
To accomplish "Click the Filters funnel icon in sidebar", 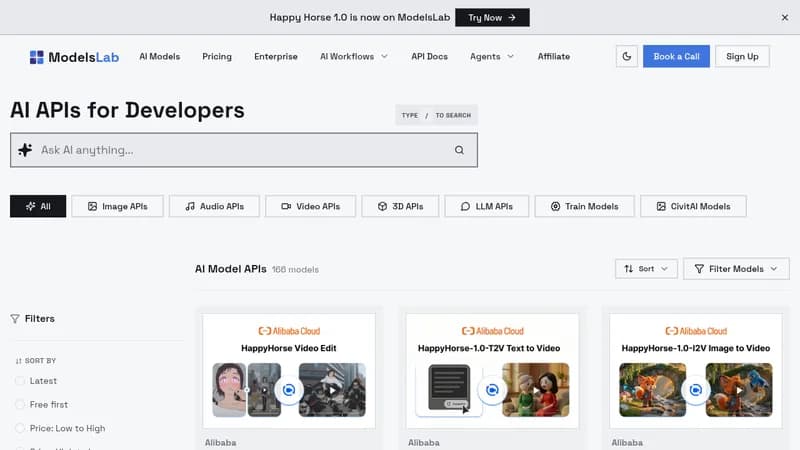I will click(15, 318).
